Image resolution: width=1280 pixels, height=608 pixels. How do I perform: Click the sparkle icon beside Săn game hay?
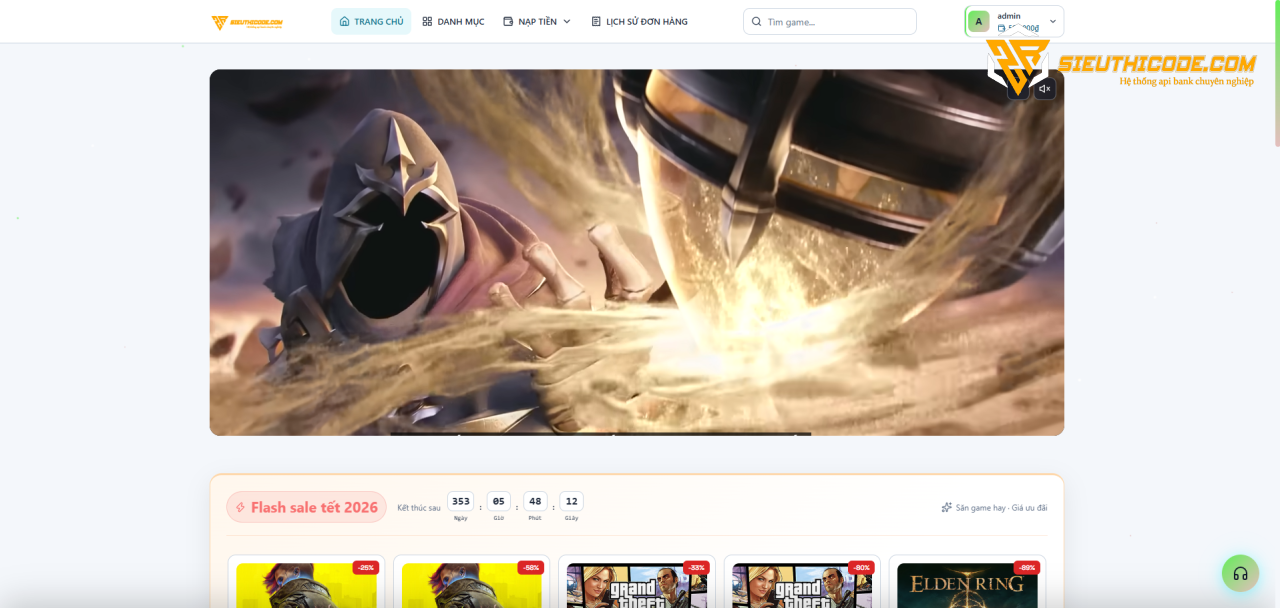click(946, 507)
